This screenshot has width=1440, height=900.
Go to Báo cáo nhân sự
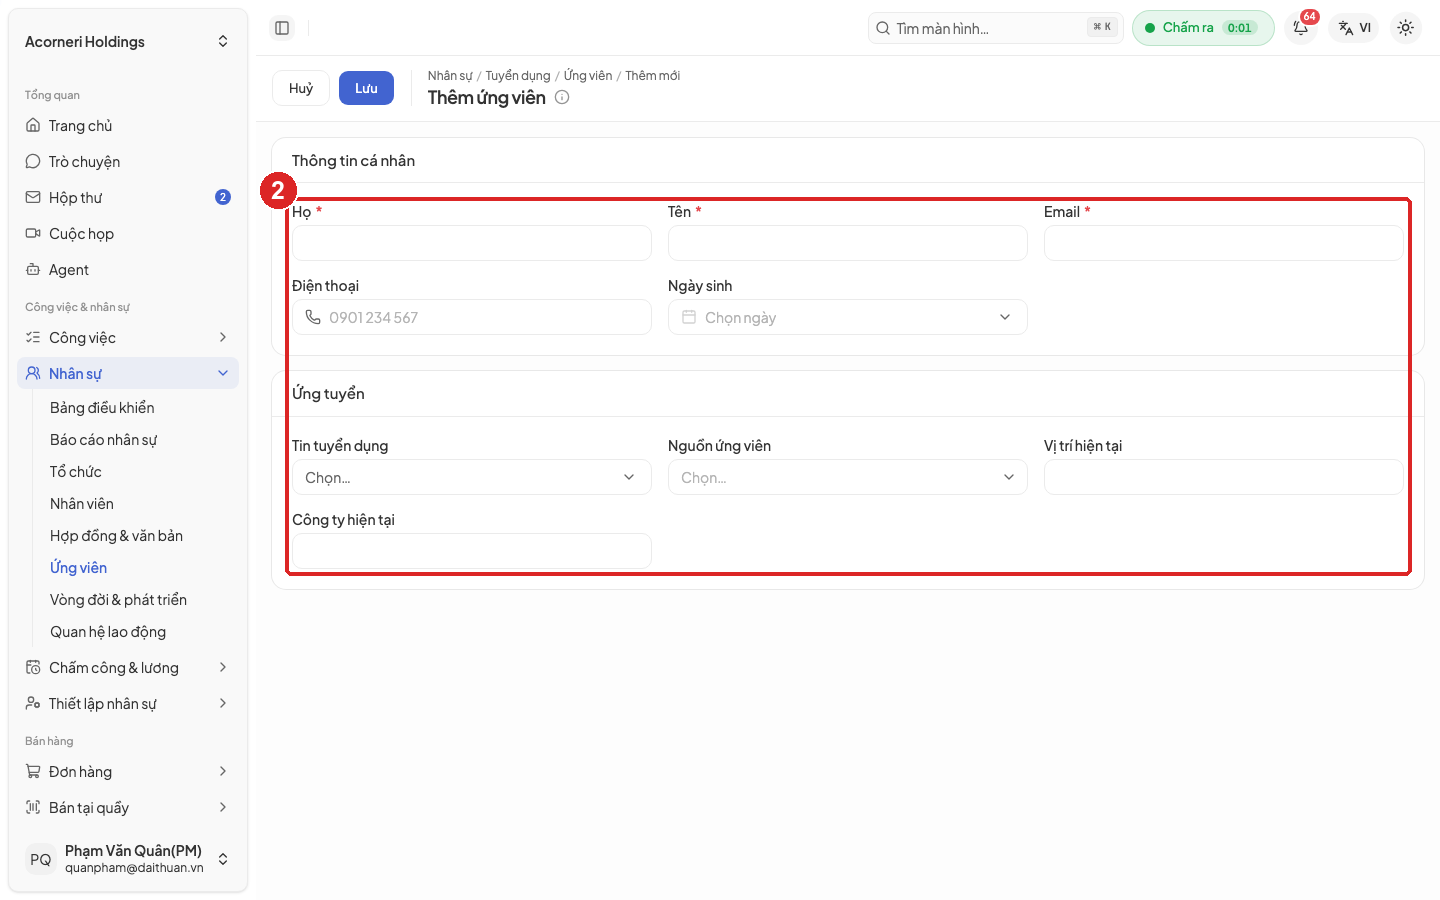pos(103,439)
